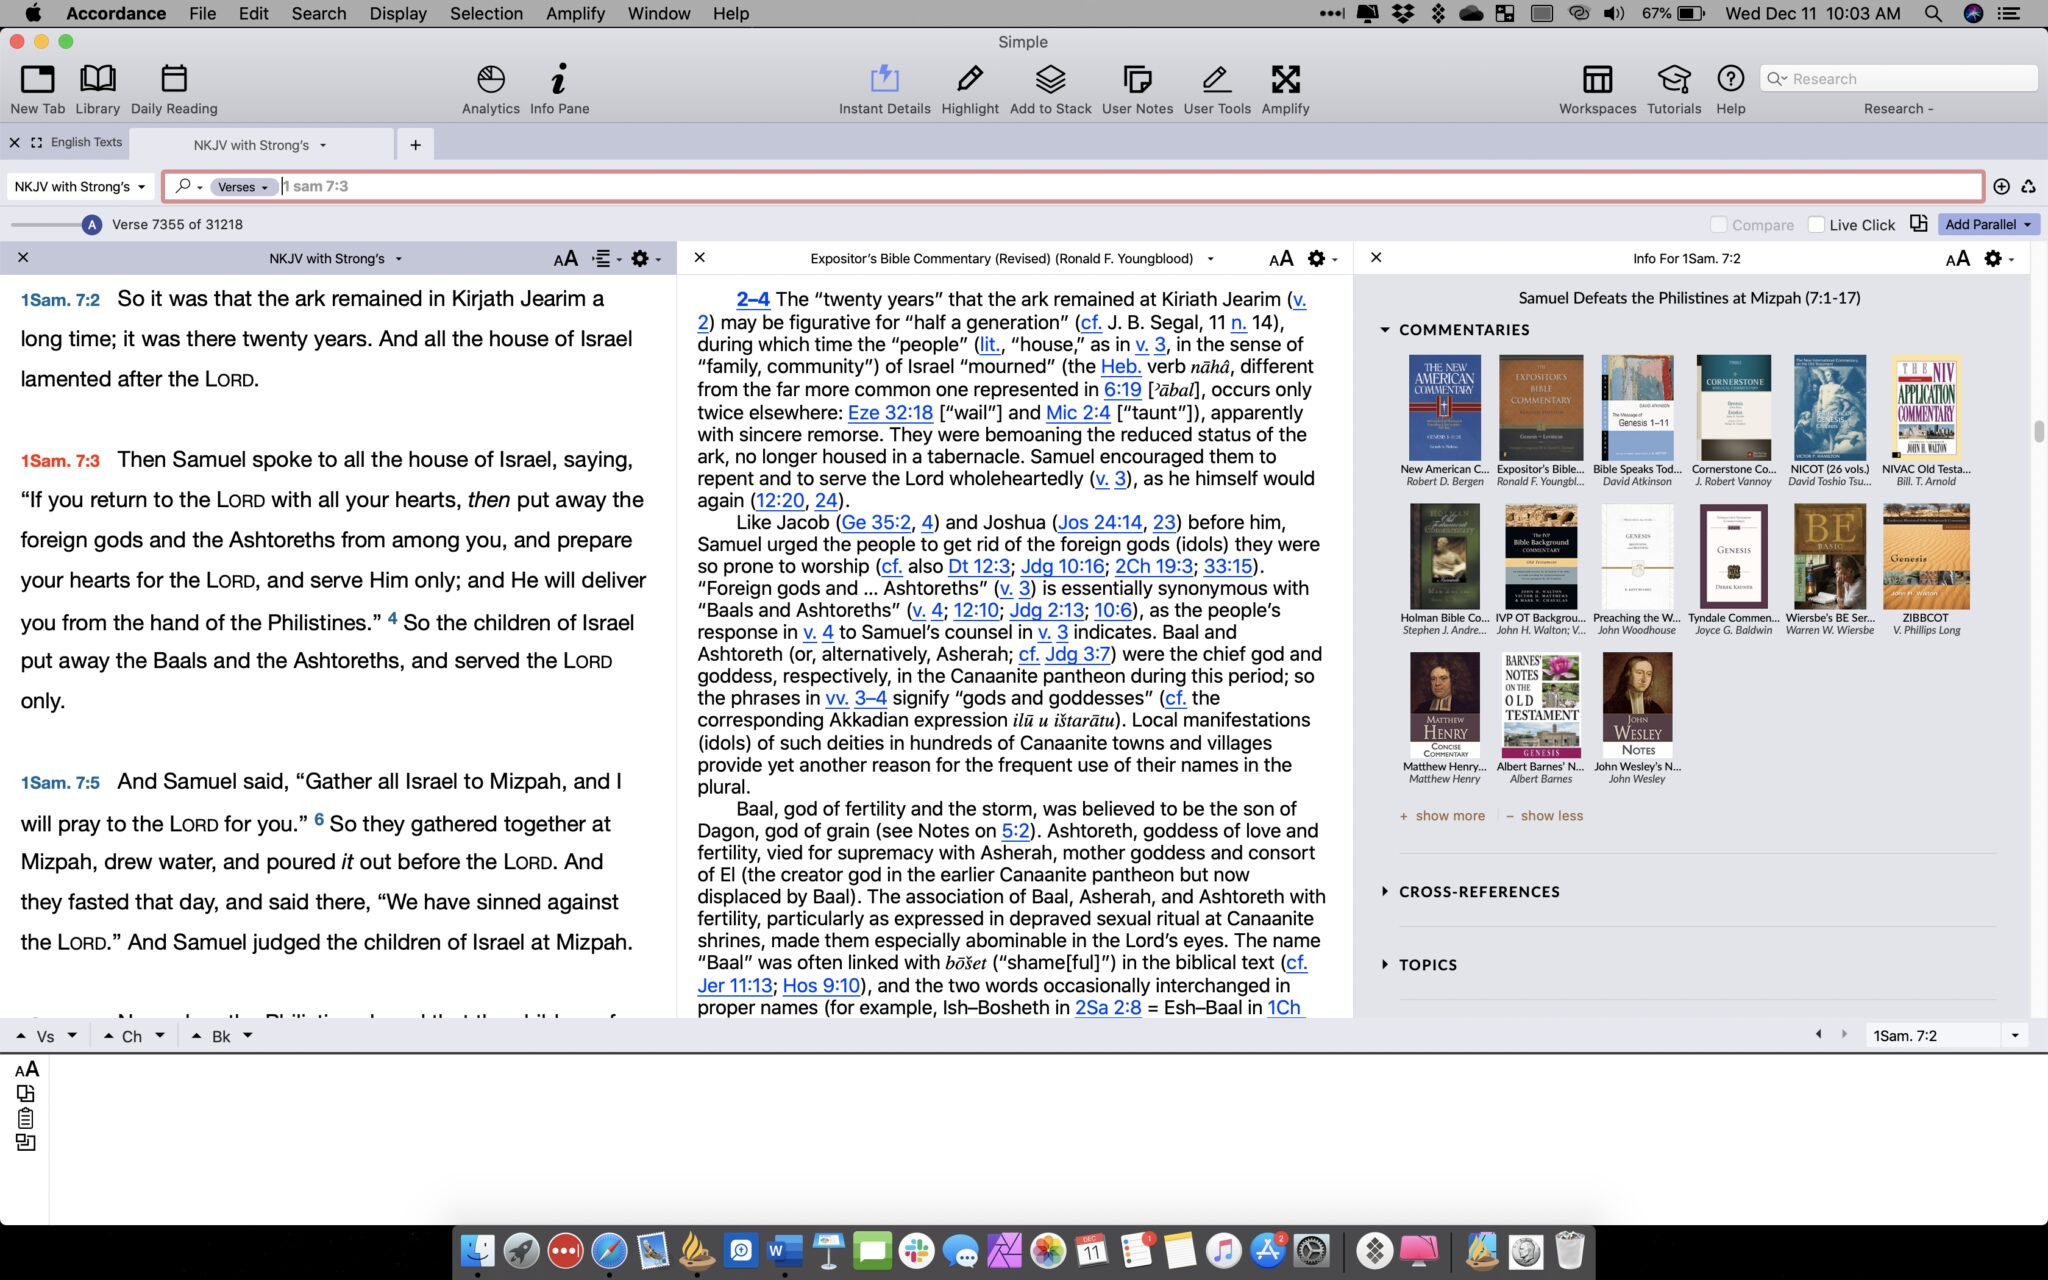
Task: Click the Eze 32:18 verse link
Action: pyautogui.click(x=890, y=412)
